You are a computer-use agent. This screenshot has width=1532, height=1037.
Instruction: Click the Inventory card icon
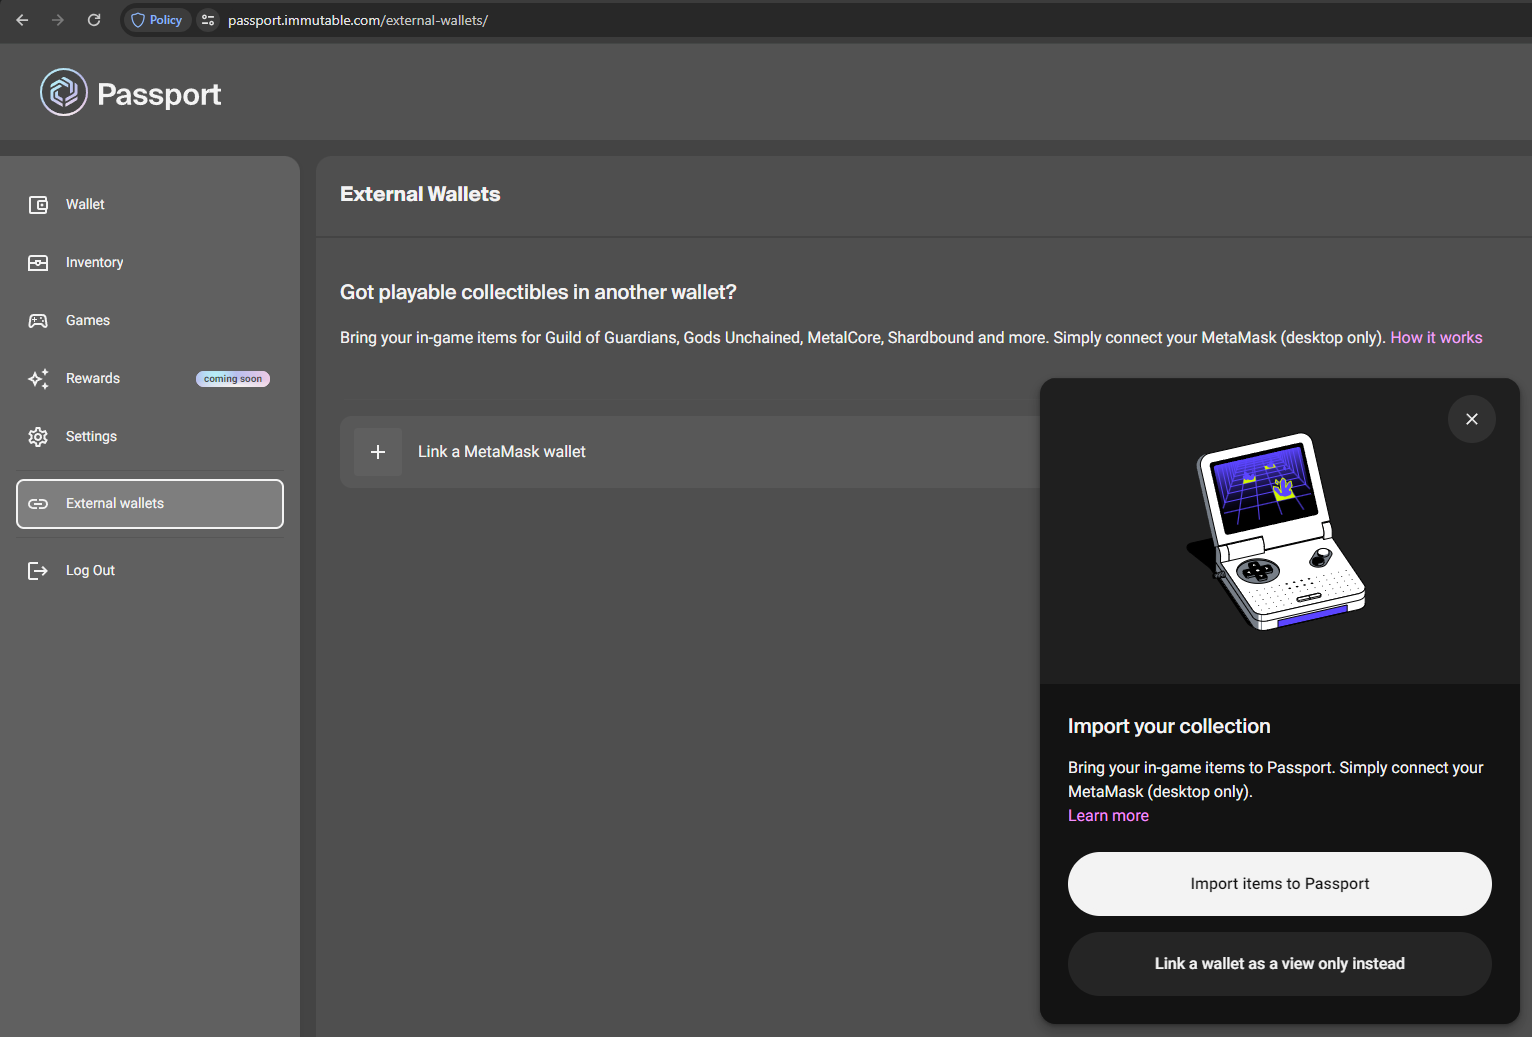point(38,262)
